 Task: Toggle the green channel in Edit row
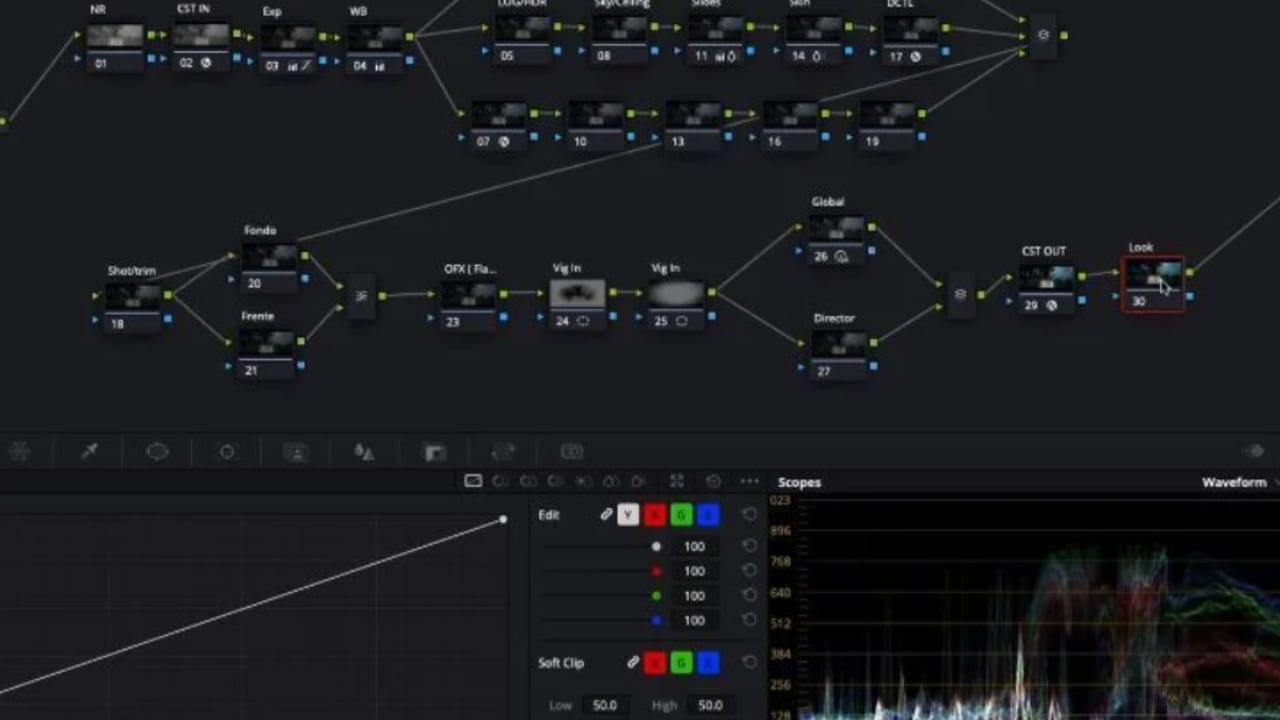click(682, 515)
